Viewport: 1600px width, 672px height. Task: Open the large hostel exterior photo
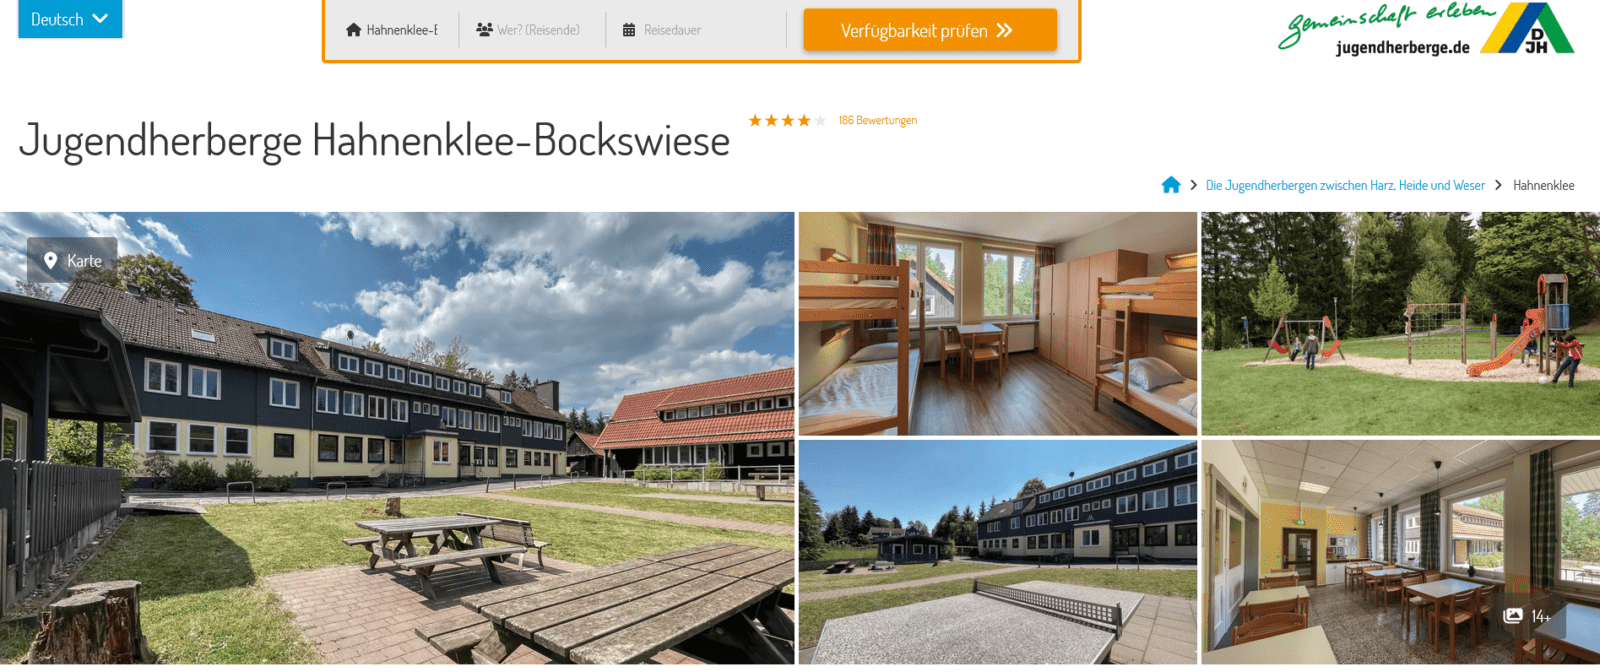[x=397, y=438]
